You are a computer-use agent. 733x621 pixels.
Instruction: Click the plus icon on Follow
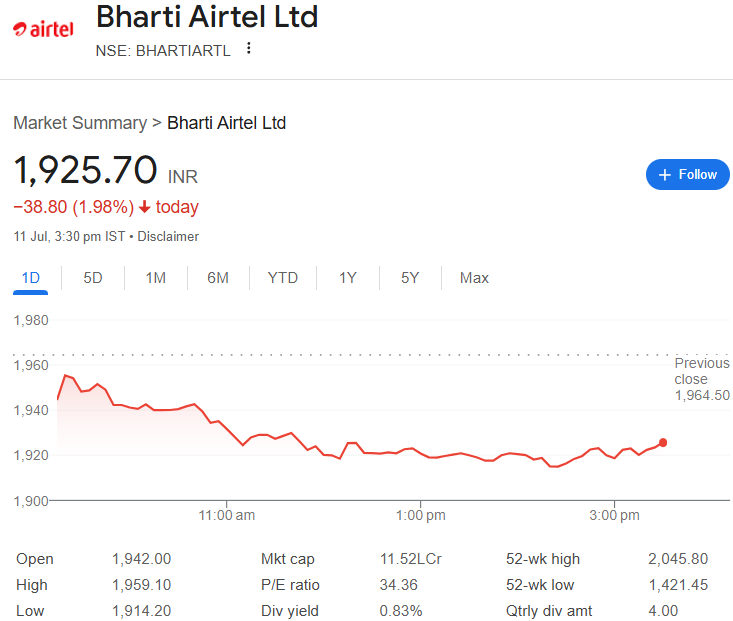click(664, 175)
